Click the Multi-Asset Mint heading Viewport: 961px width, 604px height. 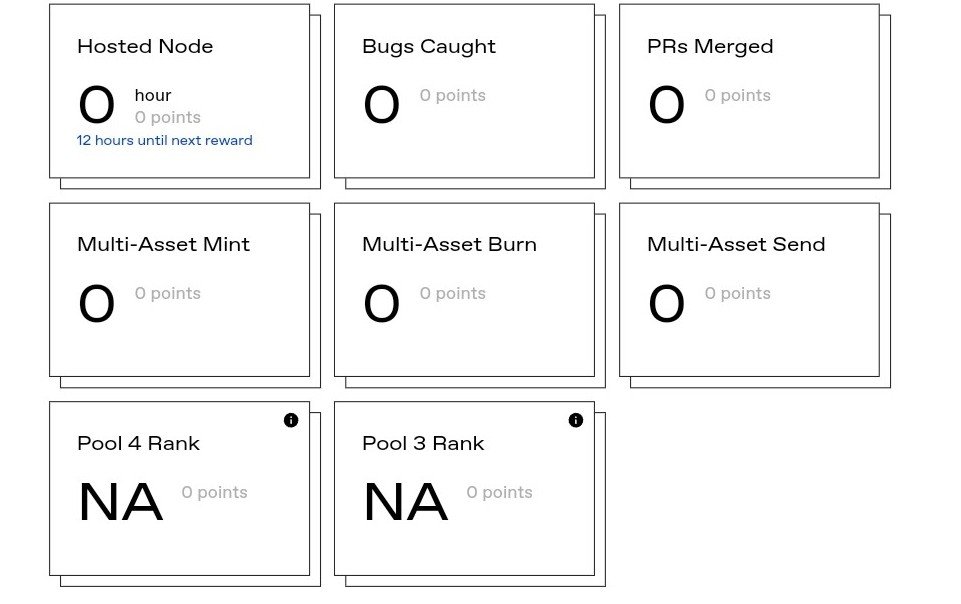pyautogui.click(x=163, y=245)
